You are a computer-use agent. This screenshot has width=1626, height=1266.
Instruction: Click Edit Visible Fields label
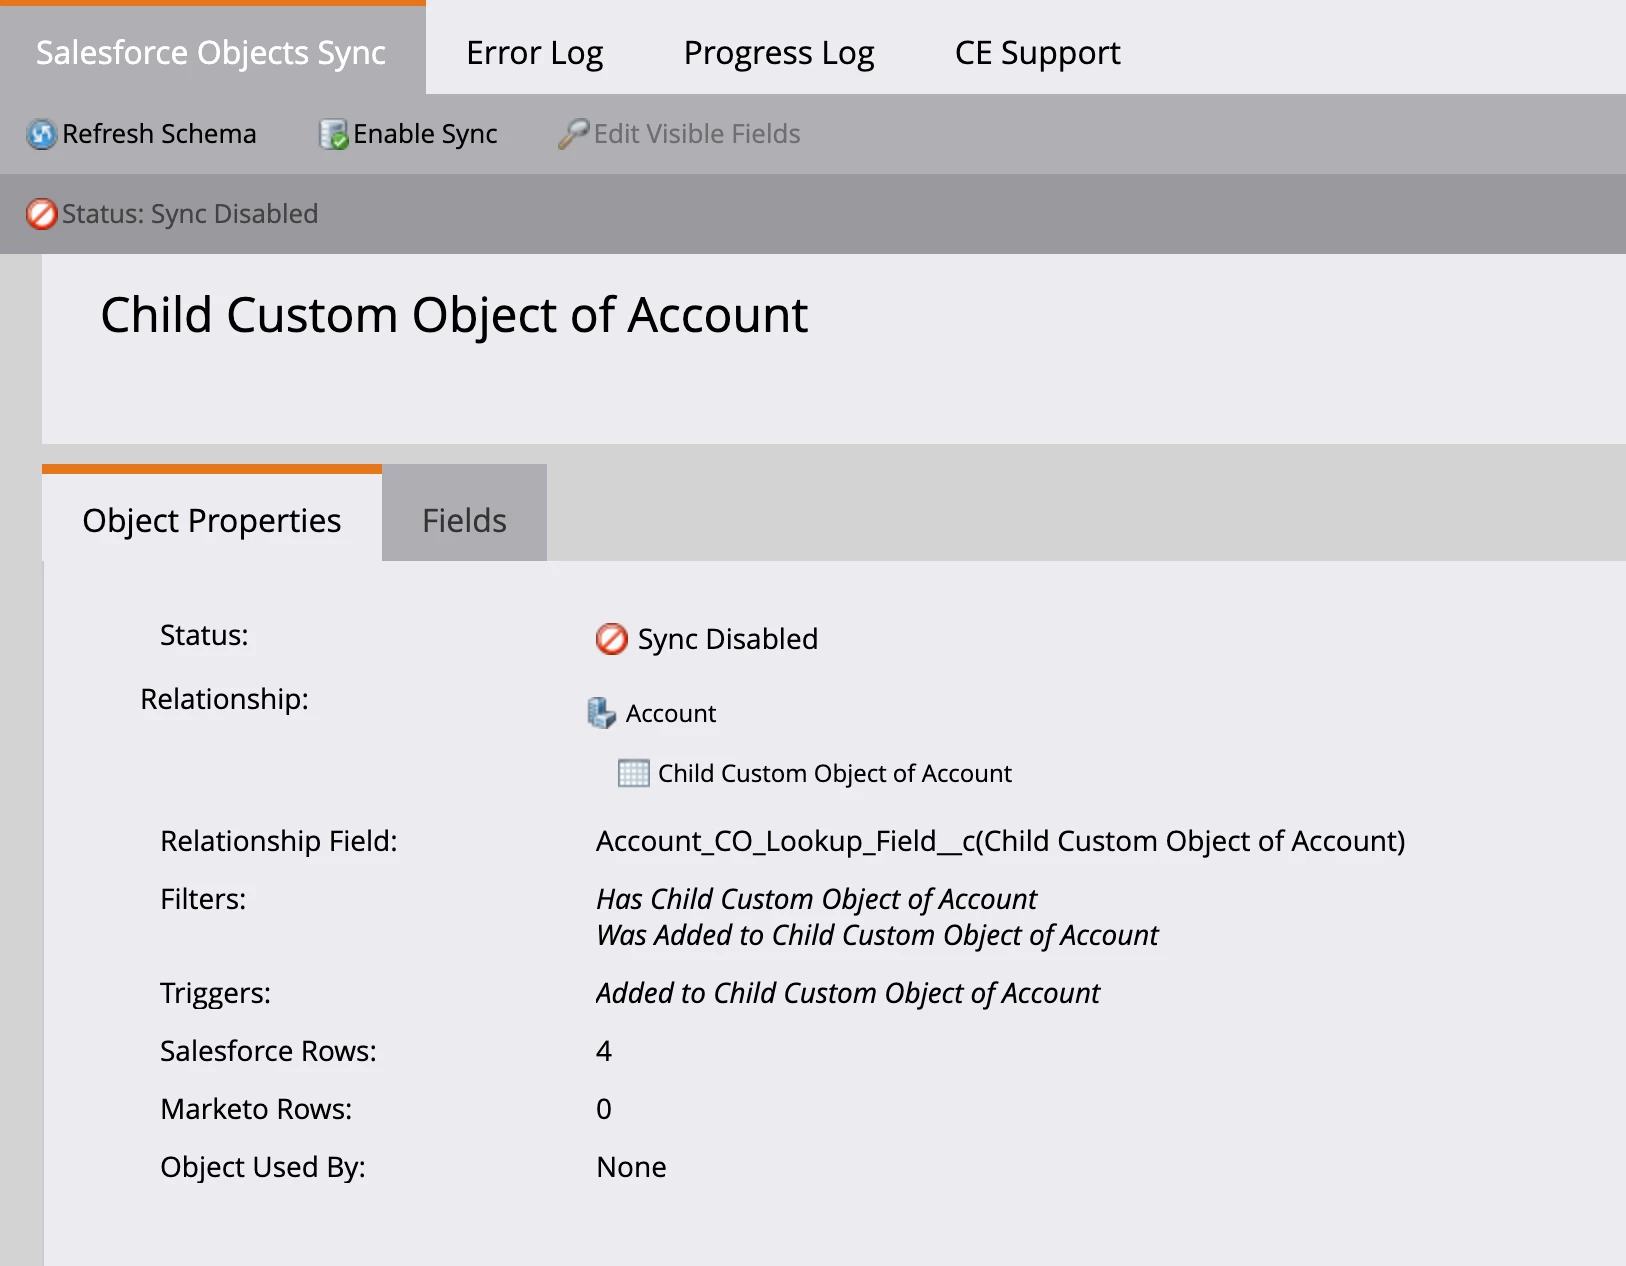(697, 134)
